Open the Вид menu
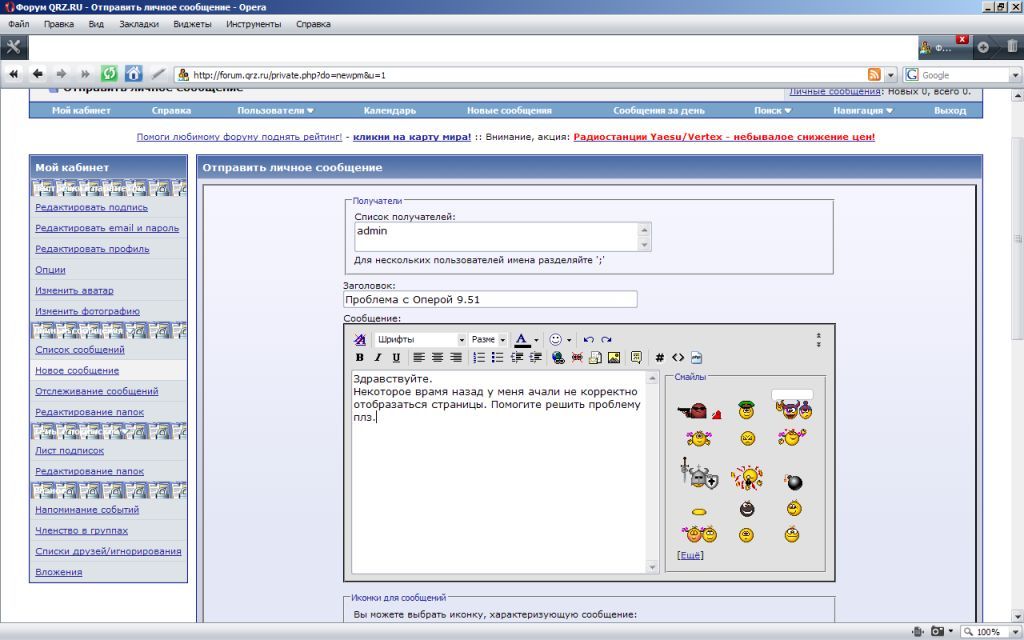Viewport: 1024px width, 640px height. (96, 24)
